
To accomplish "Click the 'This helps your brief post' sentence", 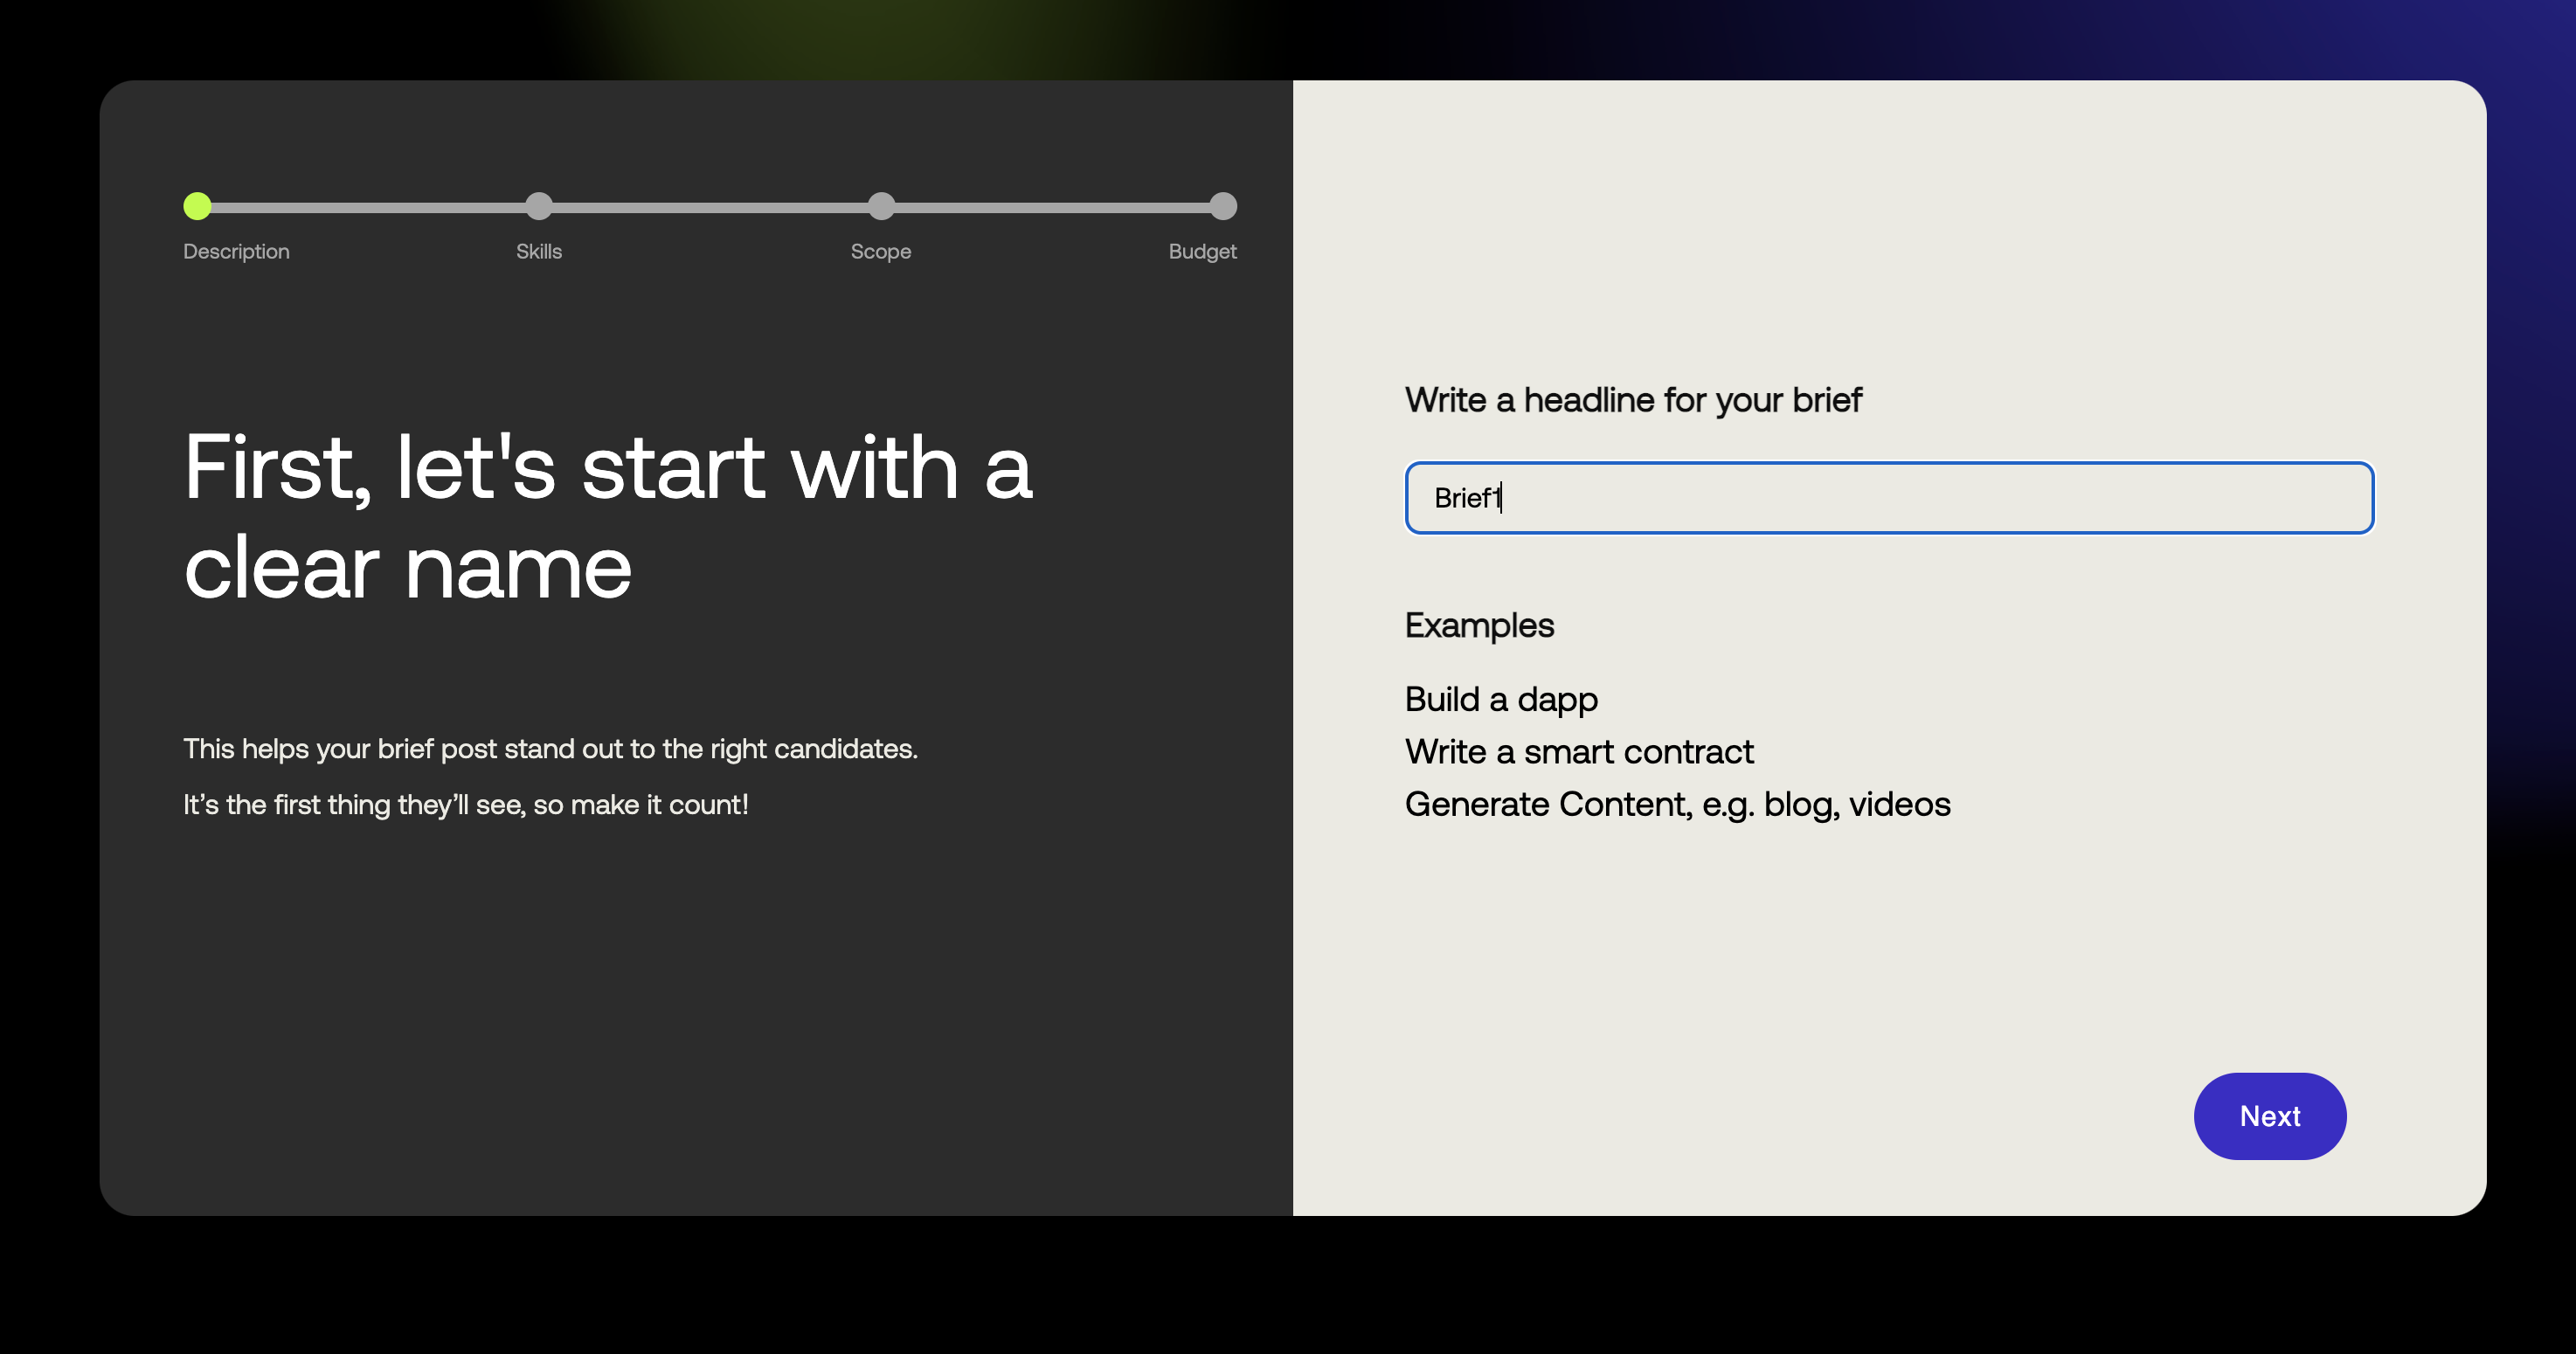I will (x=550, y=749).
